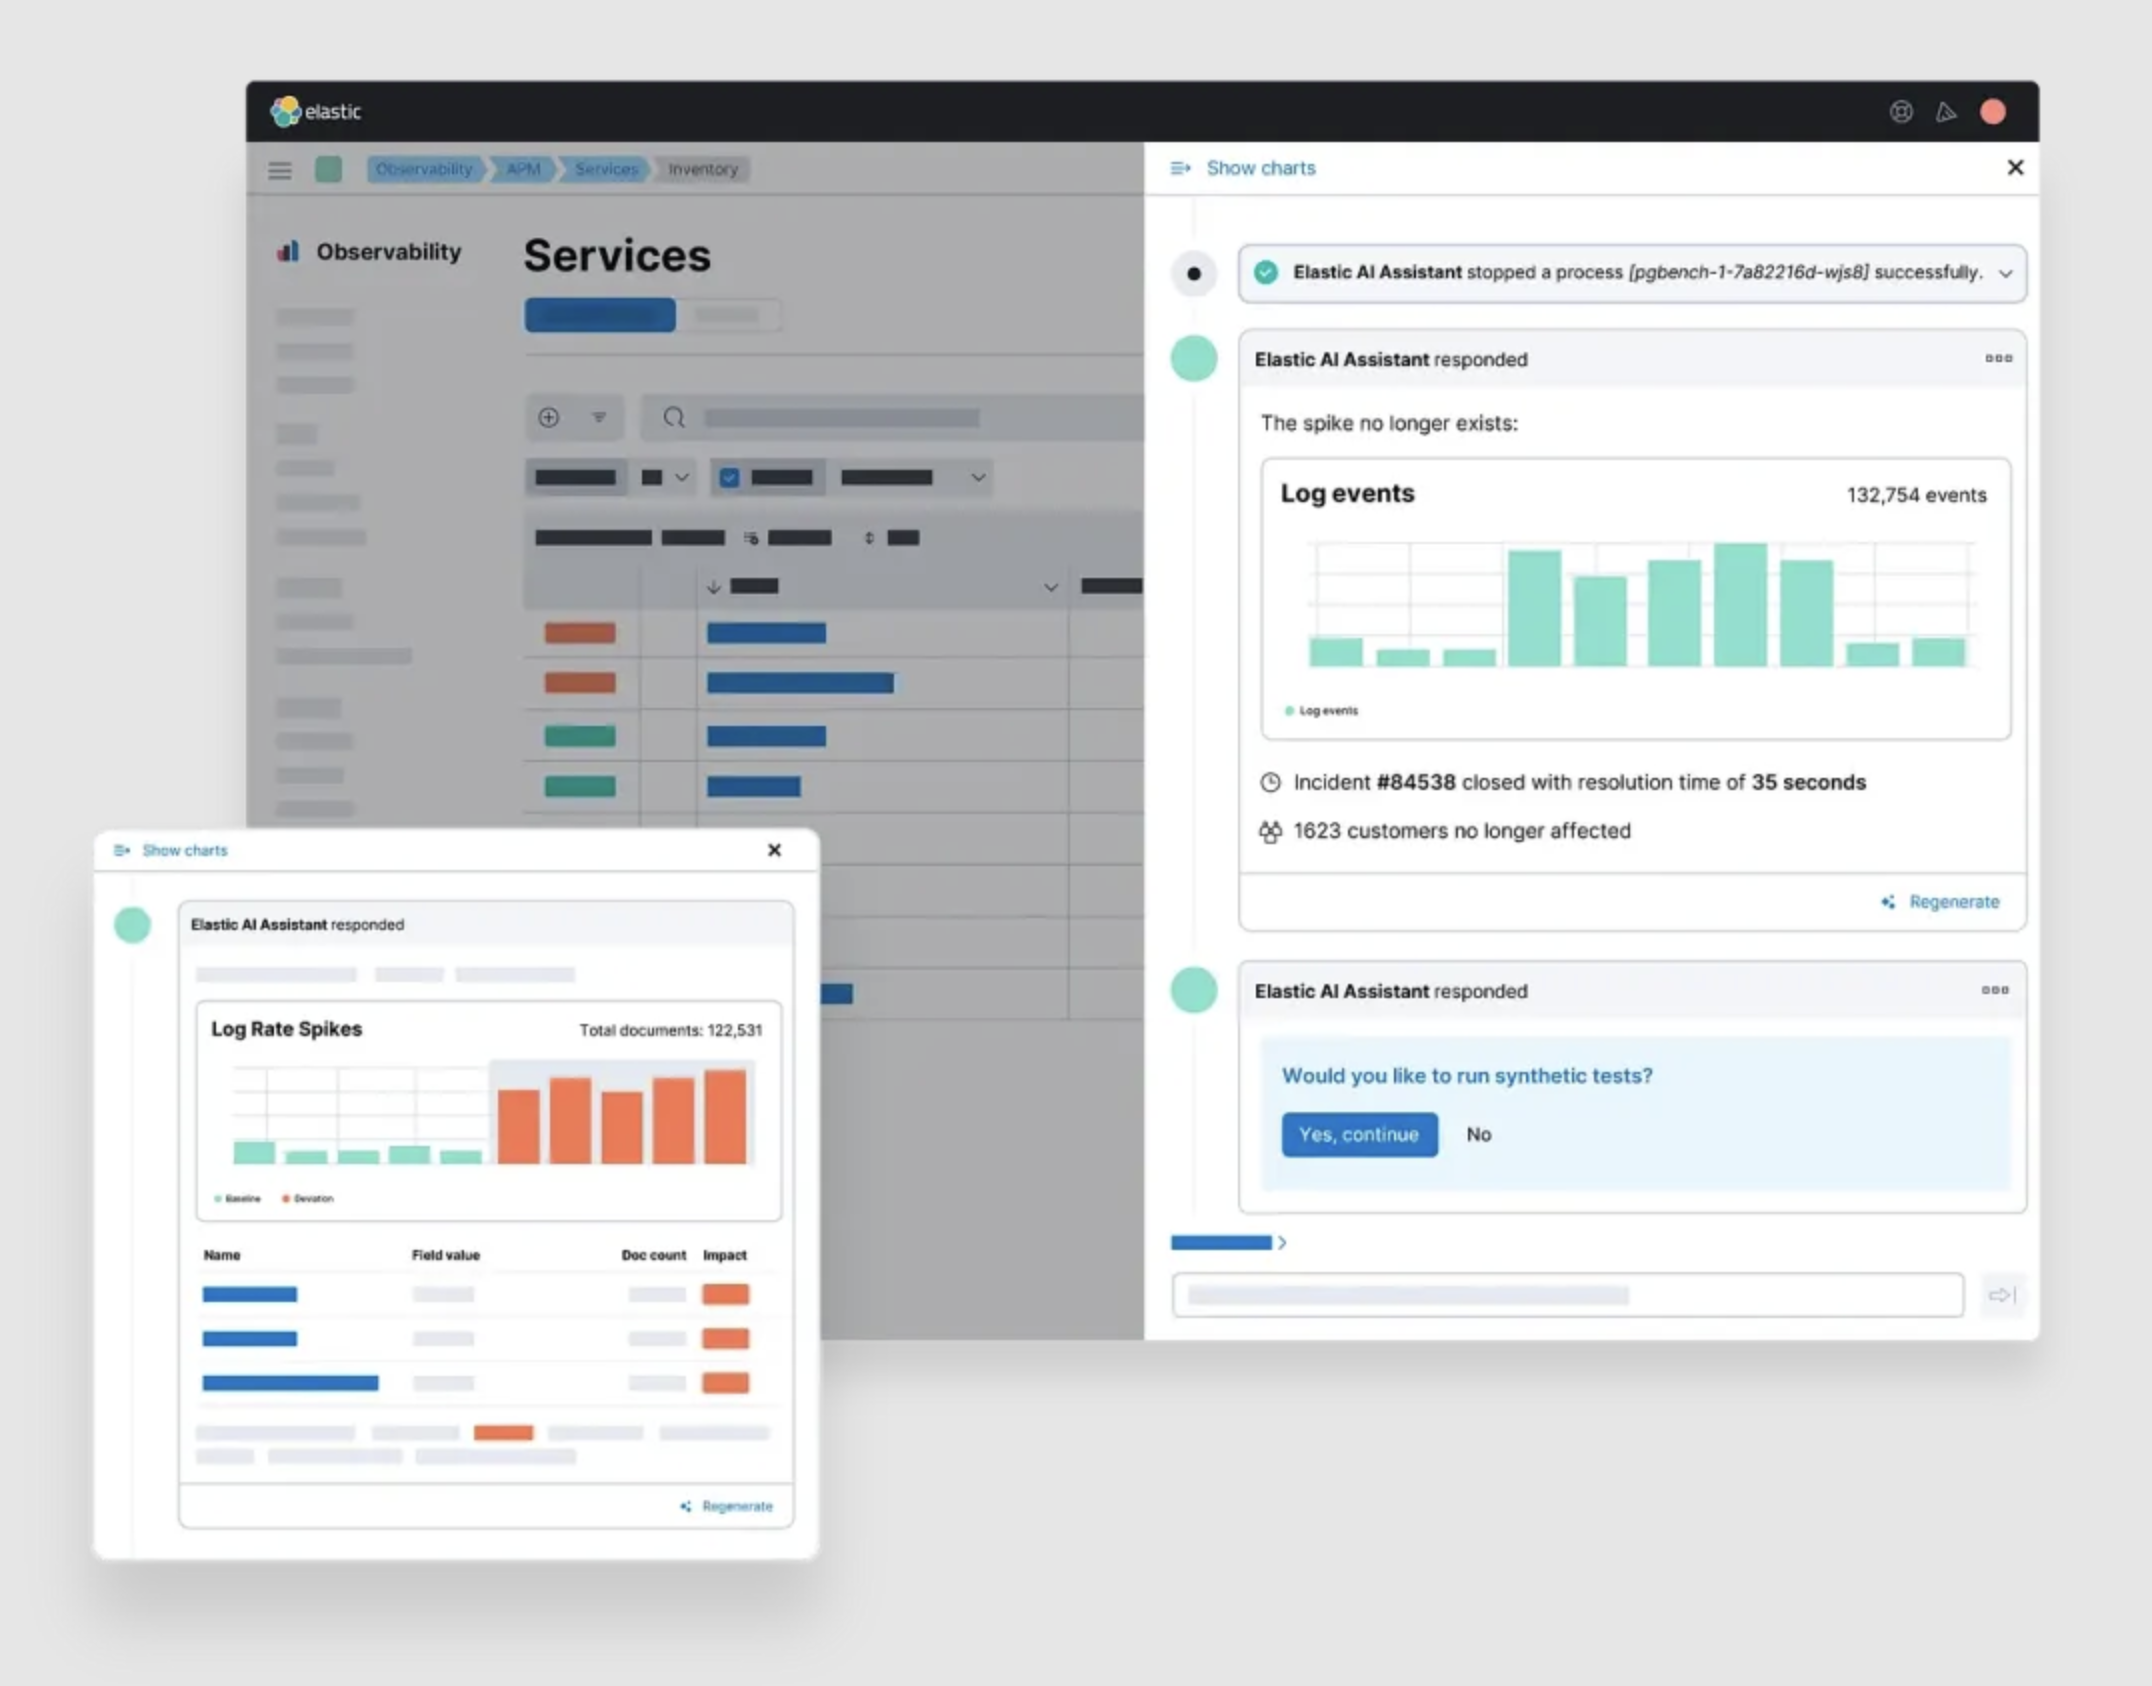2152x1686 pixels.
Task: Expand the sorted column header chevron
Action: tap(1050, 587)
